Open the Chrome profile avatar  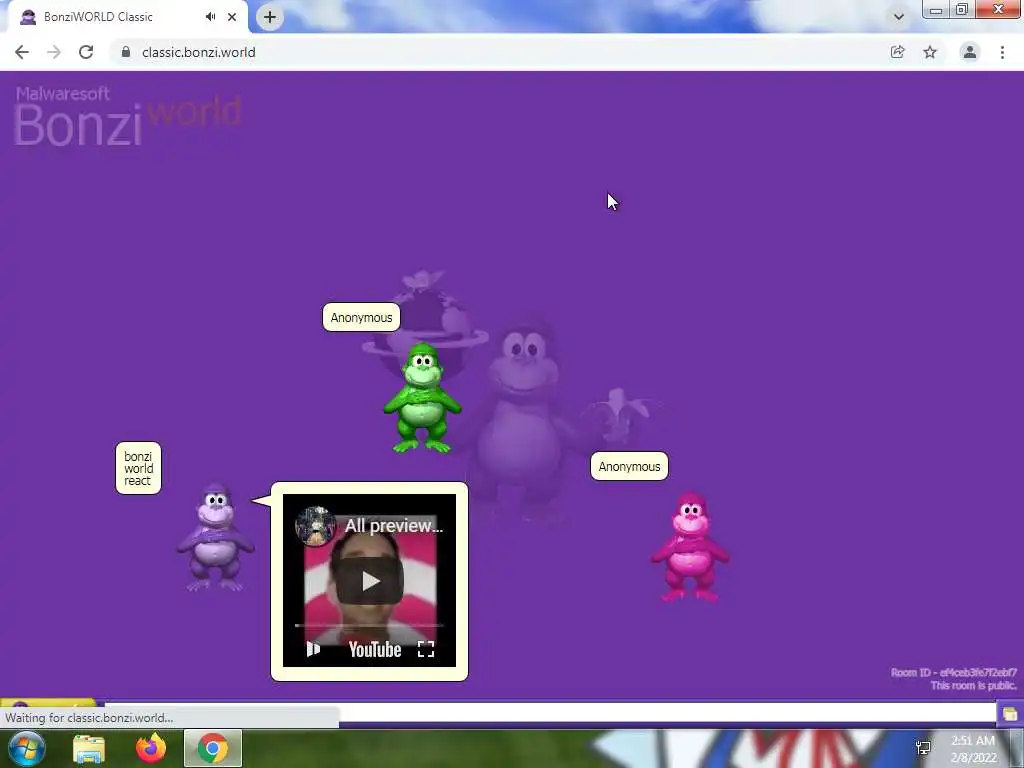pyautogui.click(x=970, y=52)
